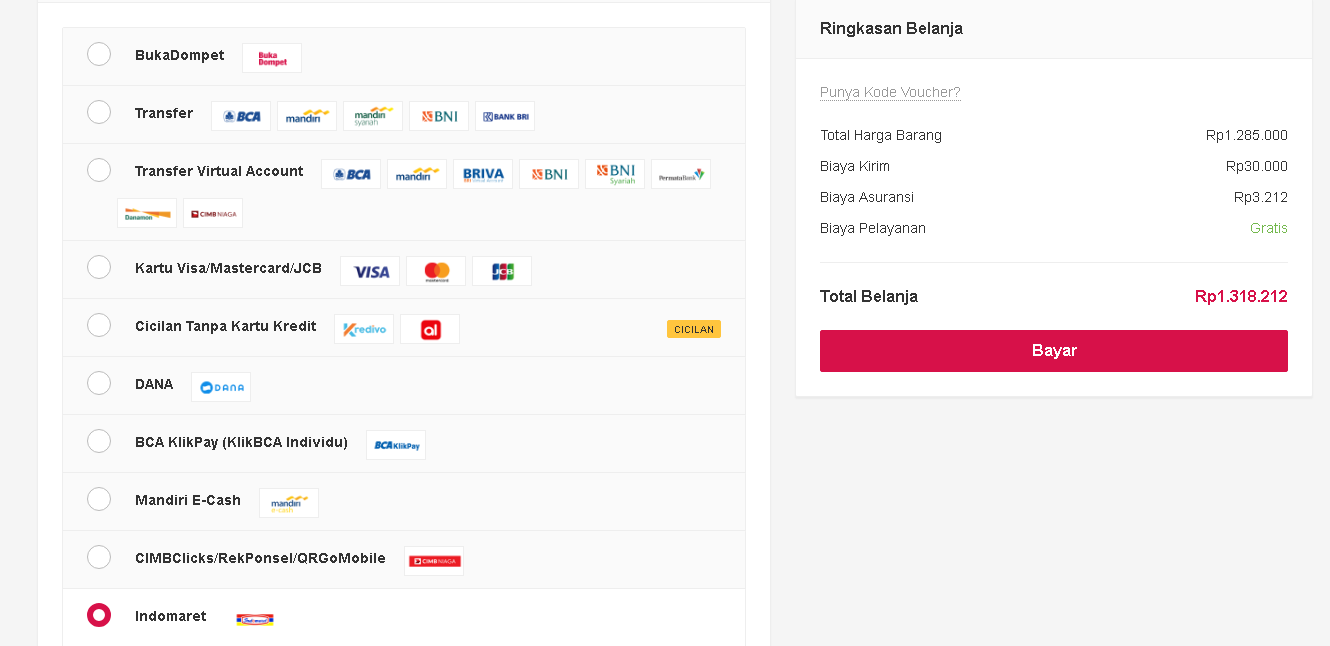Click the Mandiri E-Cash label

(188, 500)
